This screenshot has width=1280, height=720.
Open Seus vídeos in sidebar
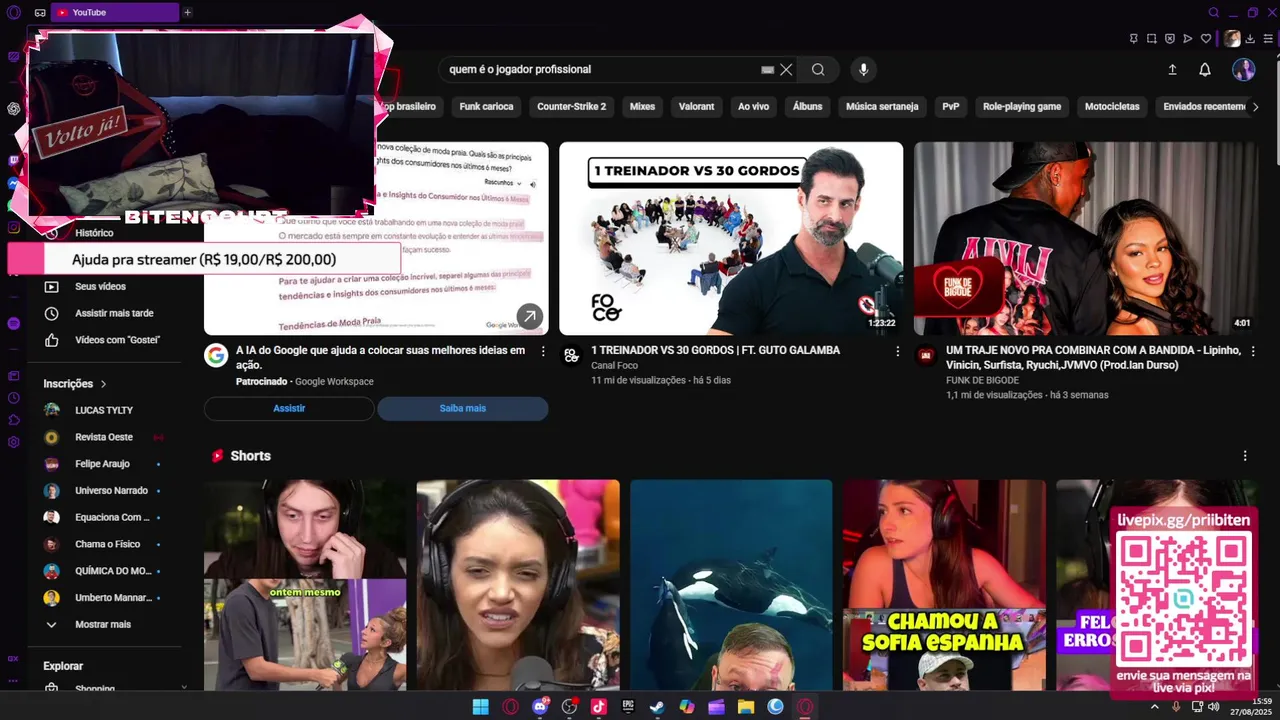(x=100, y=286)
